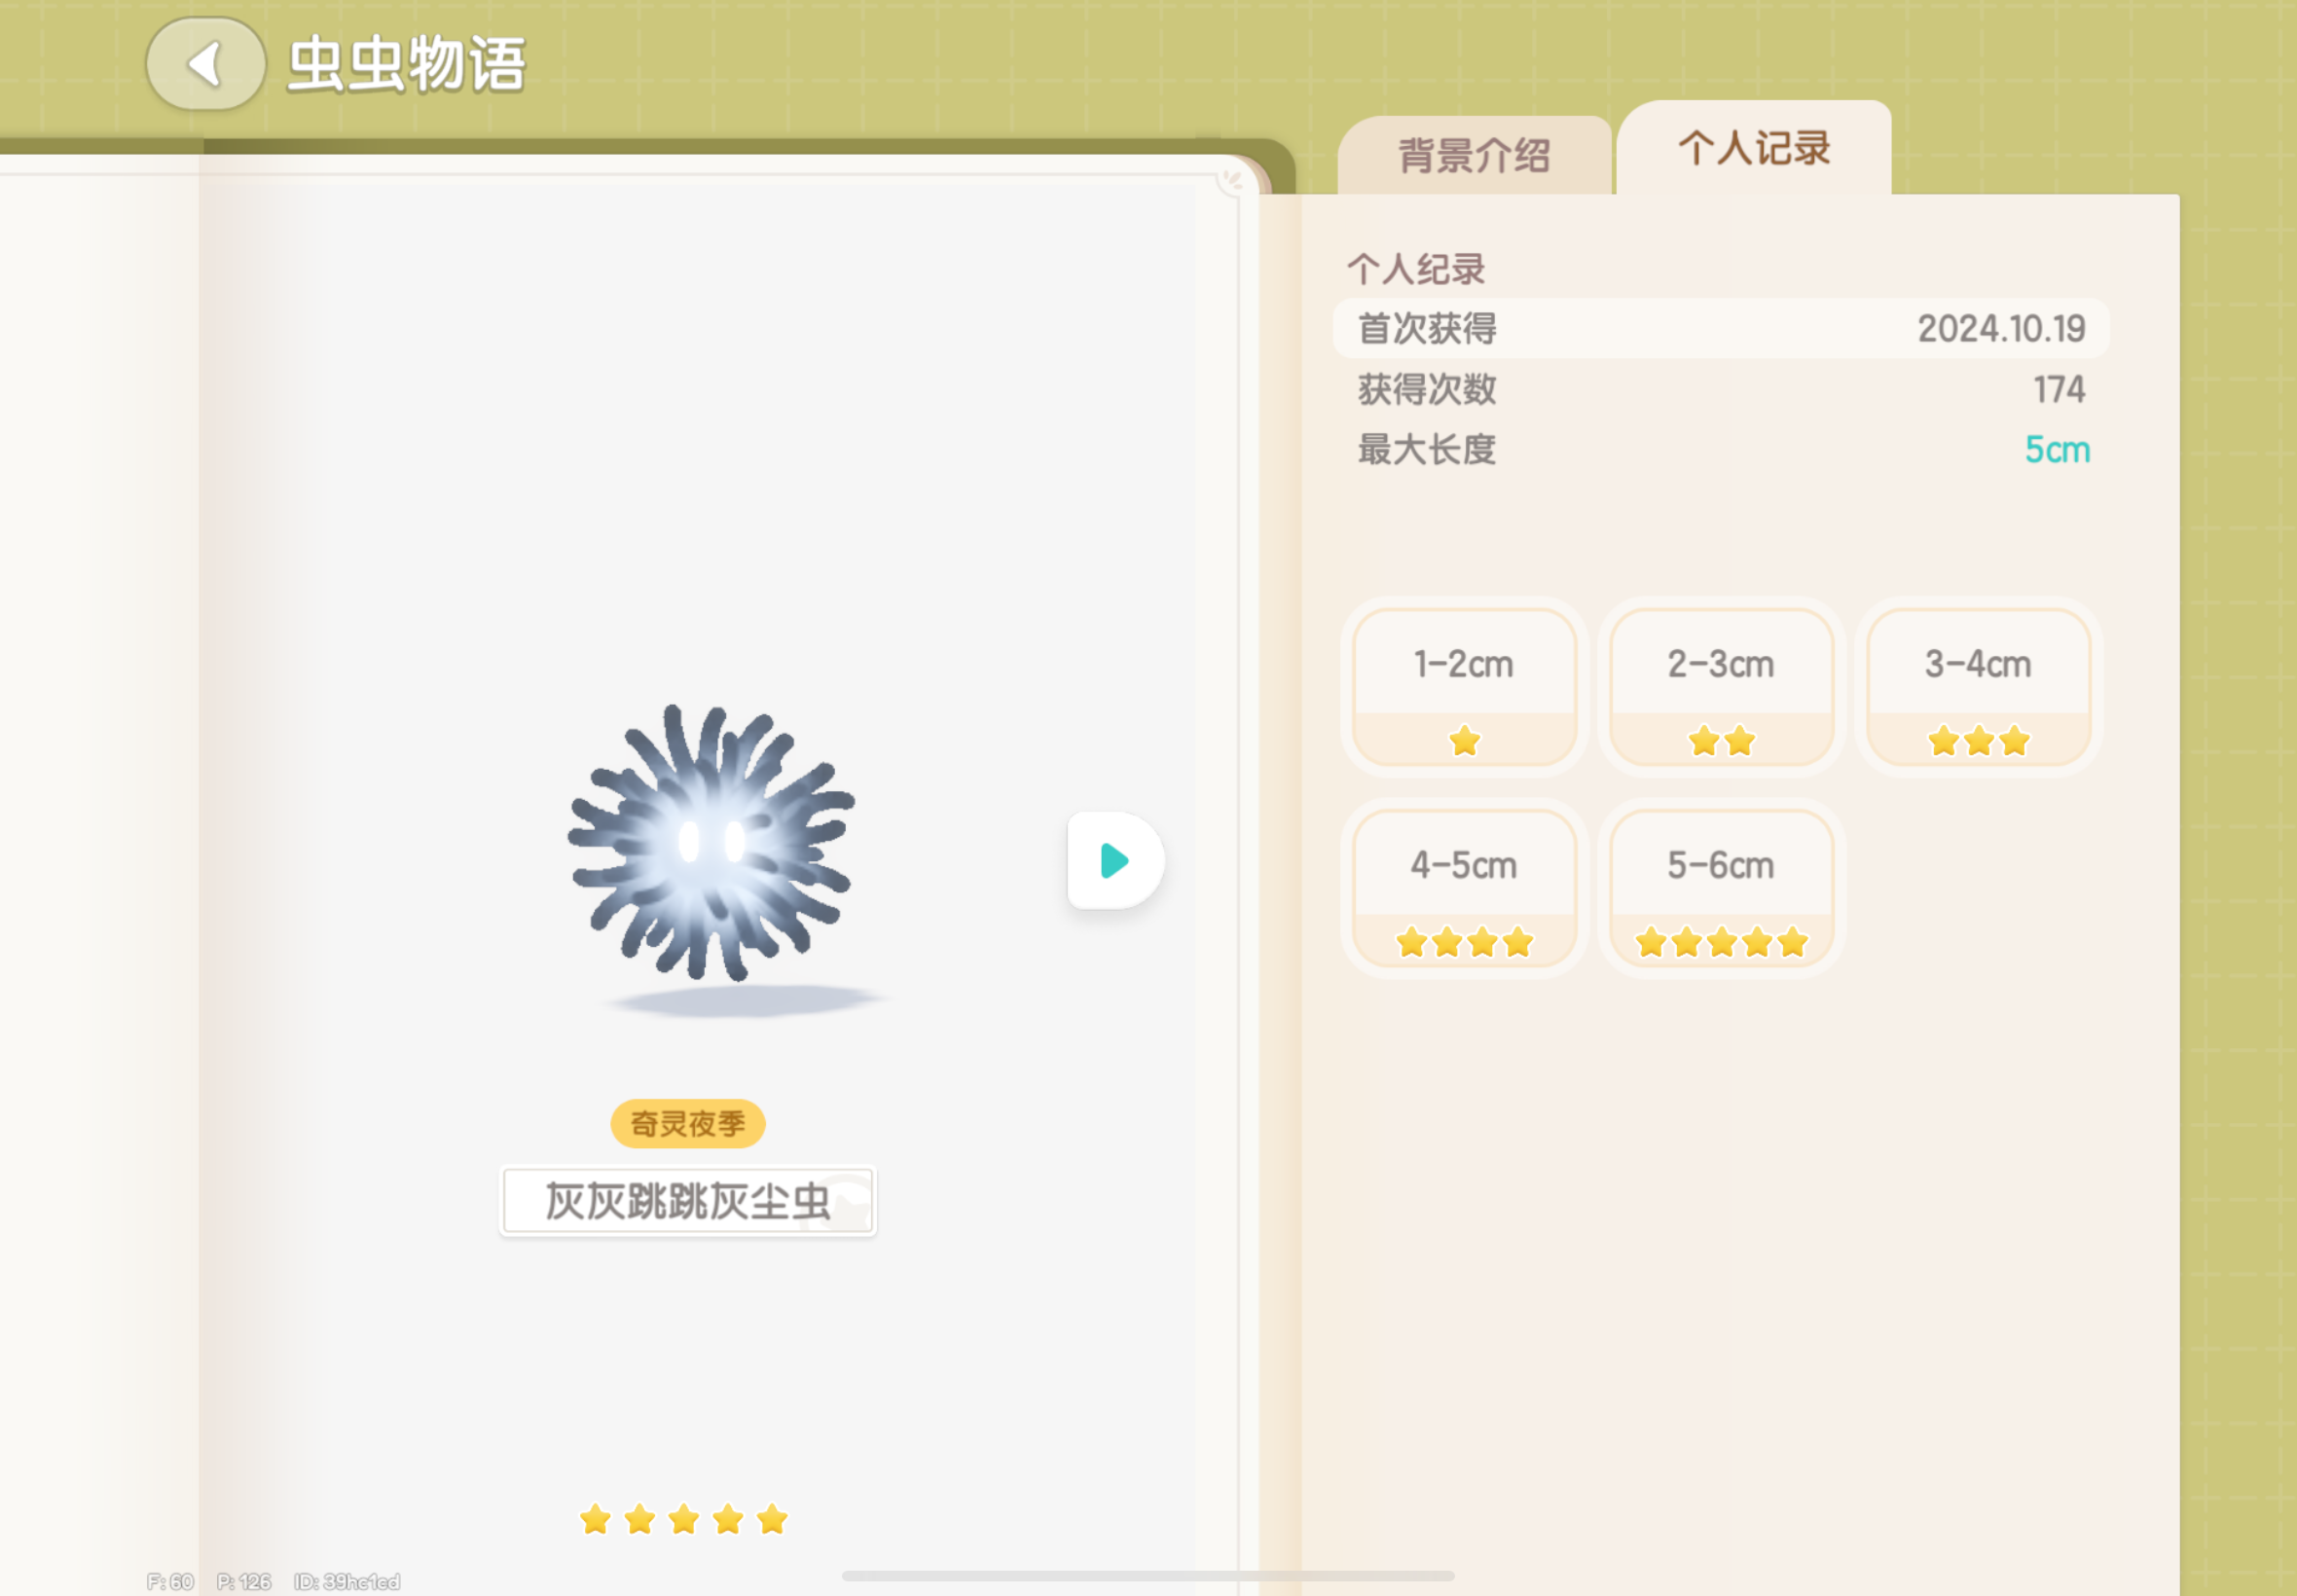Click the 获得次数 174 row
Viewport: 2297px width, 1596px height.
1720,389
